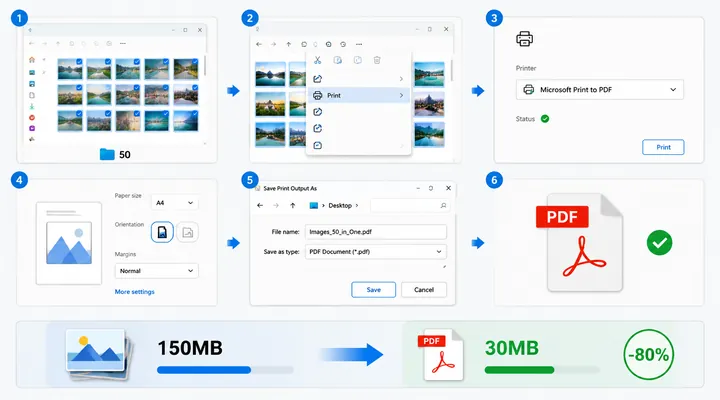Click the breadcrumb chevron after Desktop
Viewport: 720px width, 400px height.
357,205
